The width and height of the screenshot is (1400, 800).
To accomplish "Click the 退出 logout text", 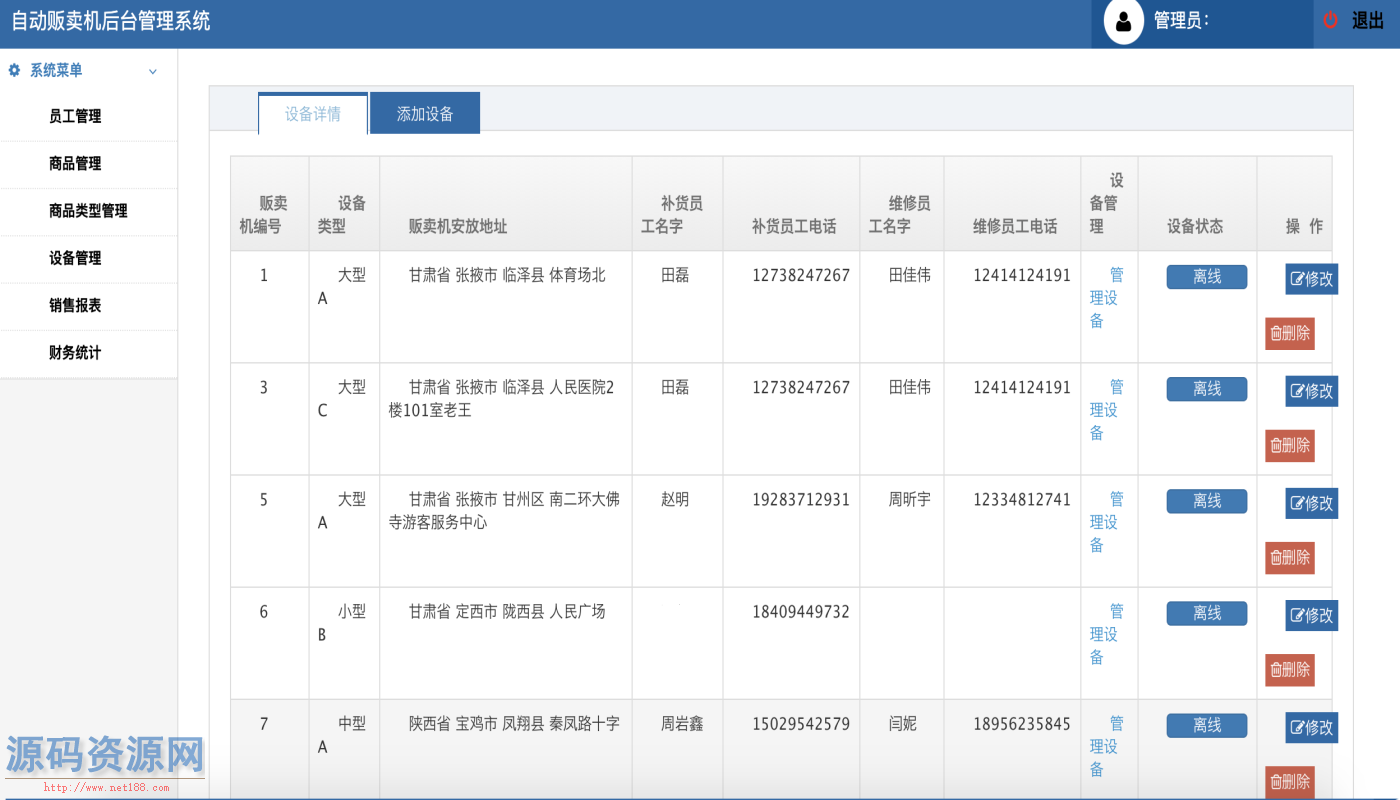I will [1367, 21].
